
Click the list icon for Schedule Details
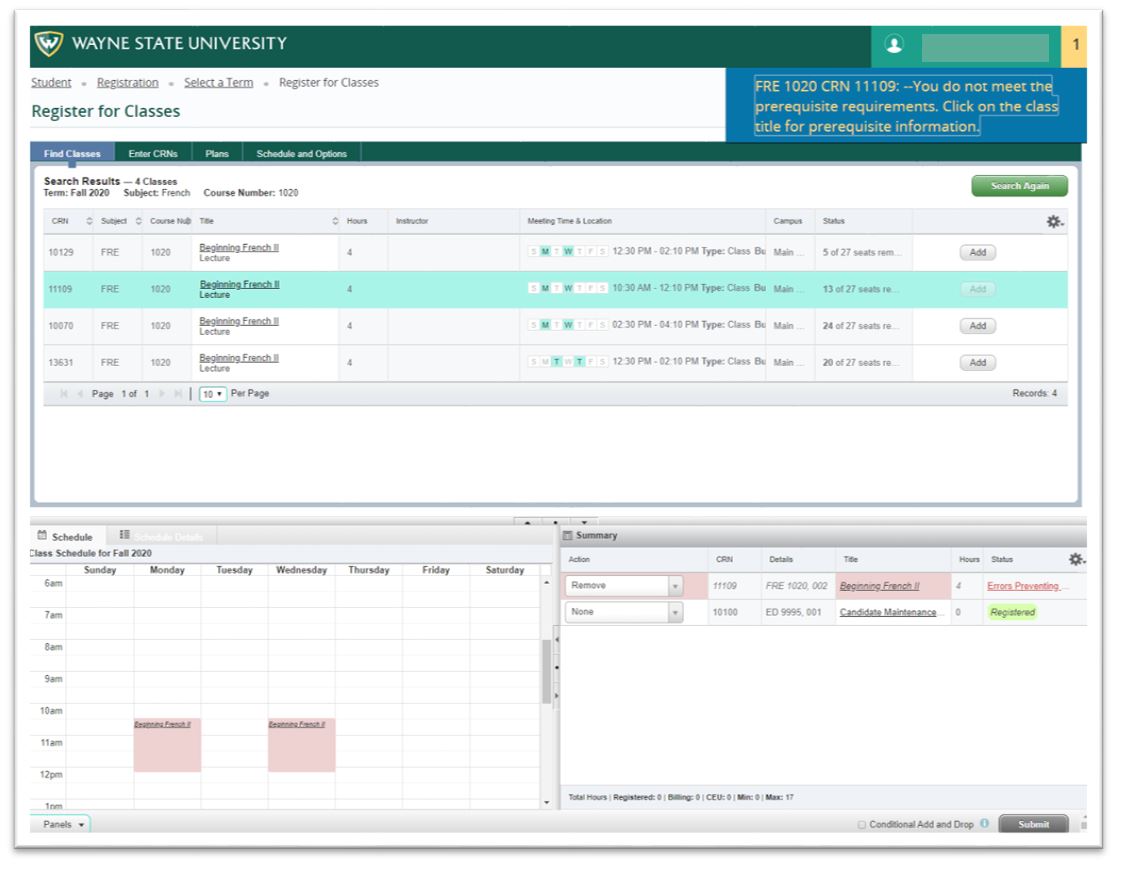click(x=124, y=535)
